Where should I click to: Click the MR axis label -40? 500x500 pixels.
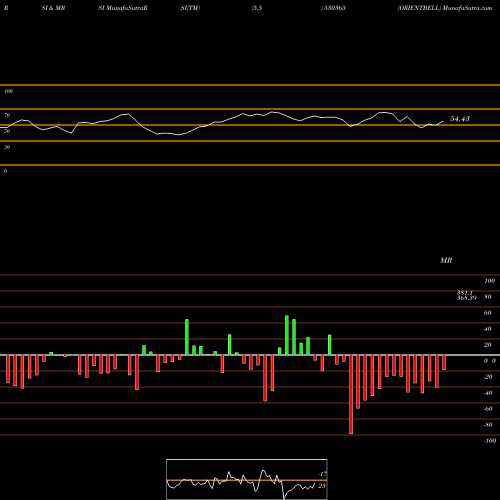(x=488, y=393)
